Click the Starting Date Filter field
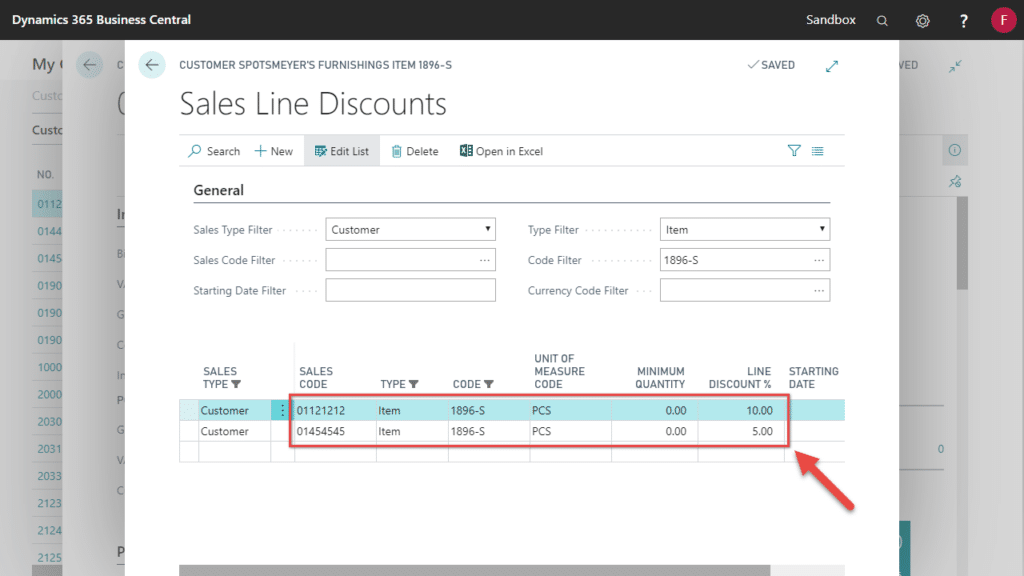Screen dimensions: 1024x576 tap(410, 290)
